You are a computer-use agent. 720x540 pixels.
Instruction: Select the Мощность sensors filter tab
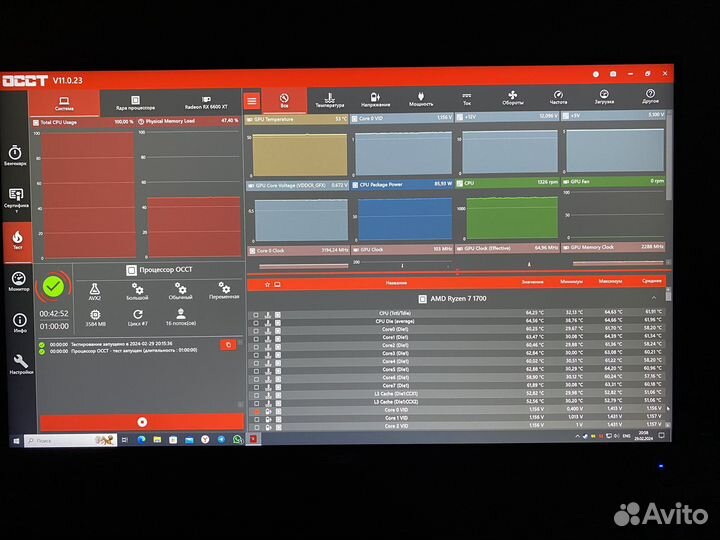(x=421, y=98)
